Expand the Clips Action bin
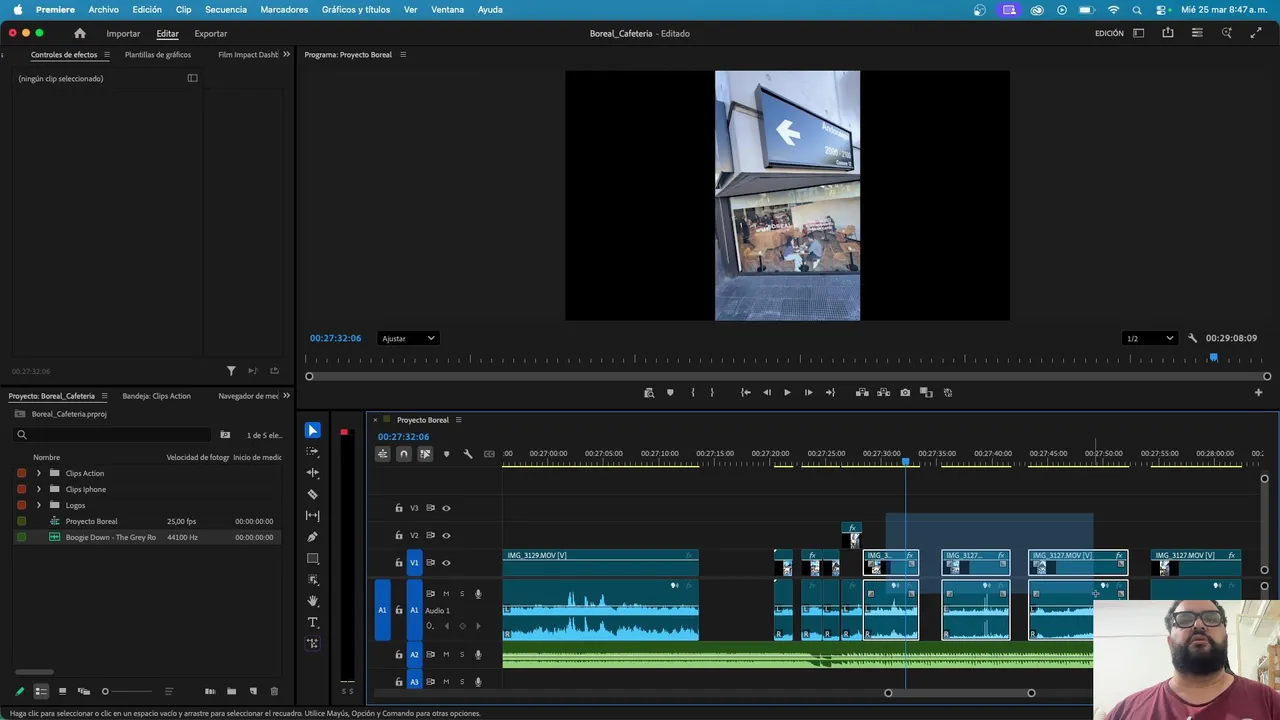Image resolution: width=1280 pixels, height=720 pixels. (x=39, y=473)
